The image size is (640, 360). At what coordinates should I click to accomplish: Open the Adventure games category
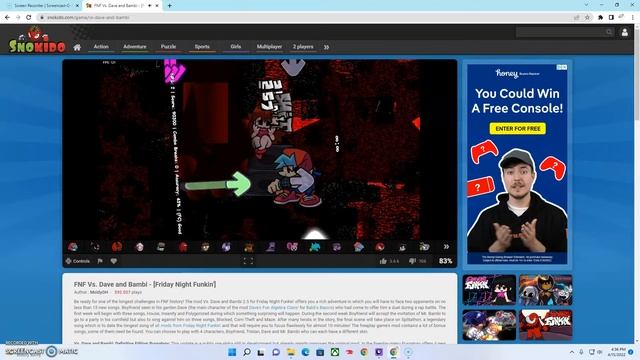135,47
